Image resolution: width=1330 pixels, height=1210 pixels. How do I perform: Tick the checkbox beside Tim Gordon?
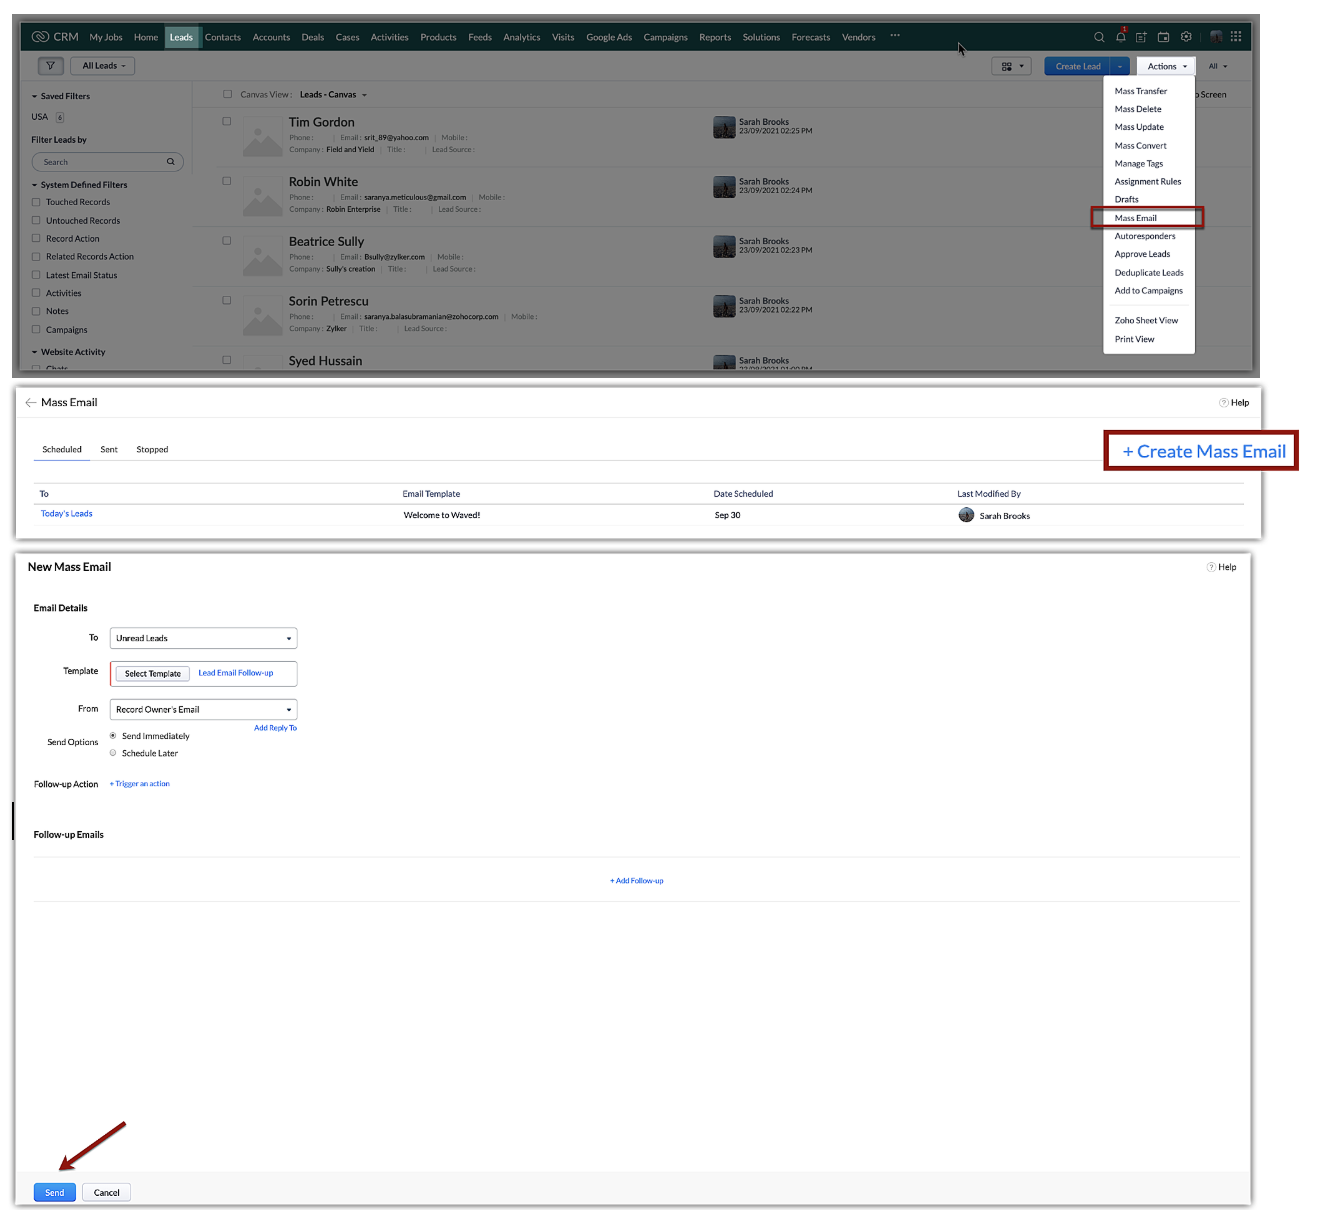click(227, 121)
